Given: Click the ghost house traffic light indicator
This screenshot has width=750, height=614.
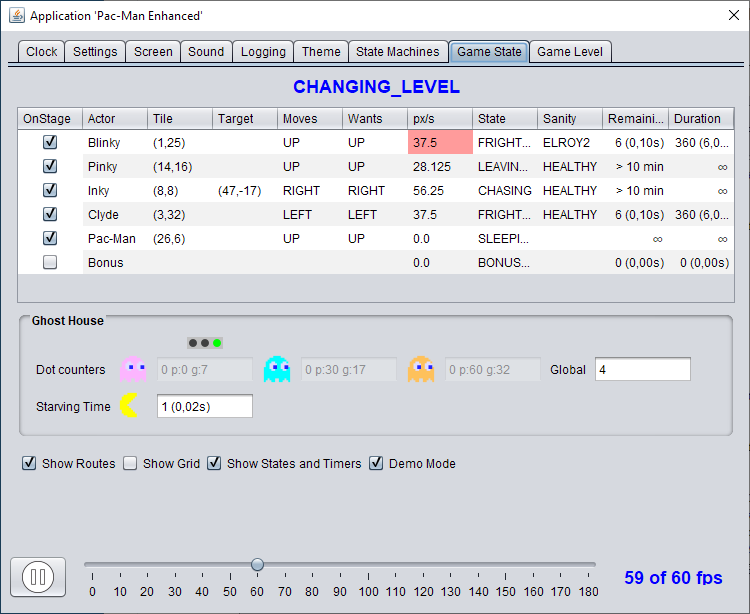Looking at the screenshot, I should click(x=205, y=343).
